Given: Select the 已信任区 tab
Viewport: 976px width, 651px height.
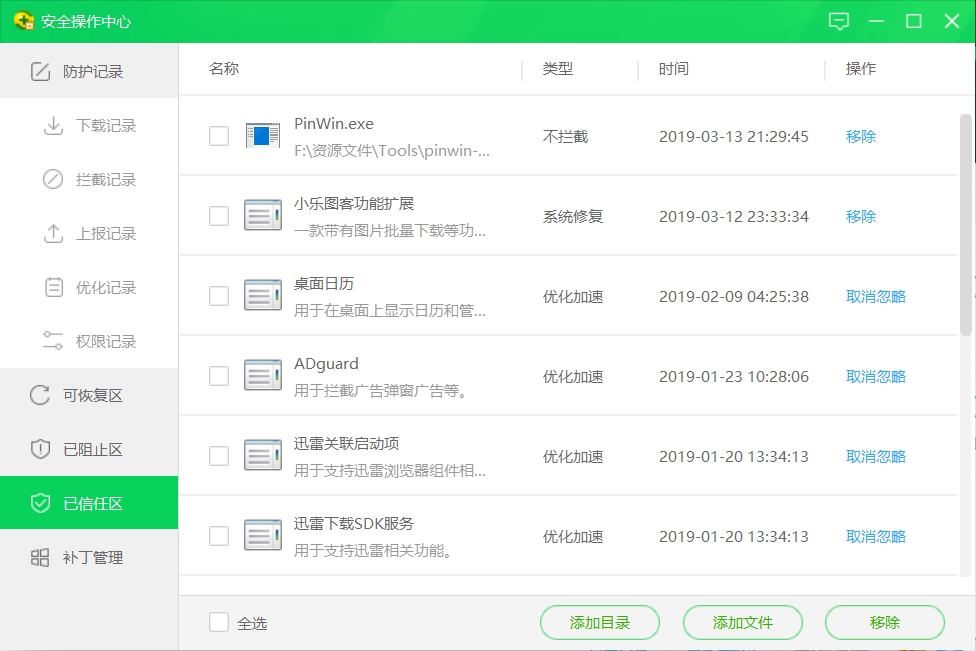Looking at the screenshot, I should (x=89, y=503).
